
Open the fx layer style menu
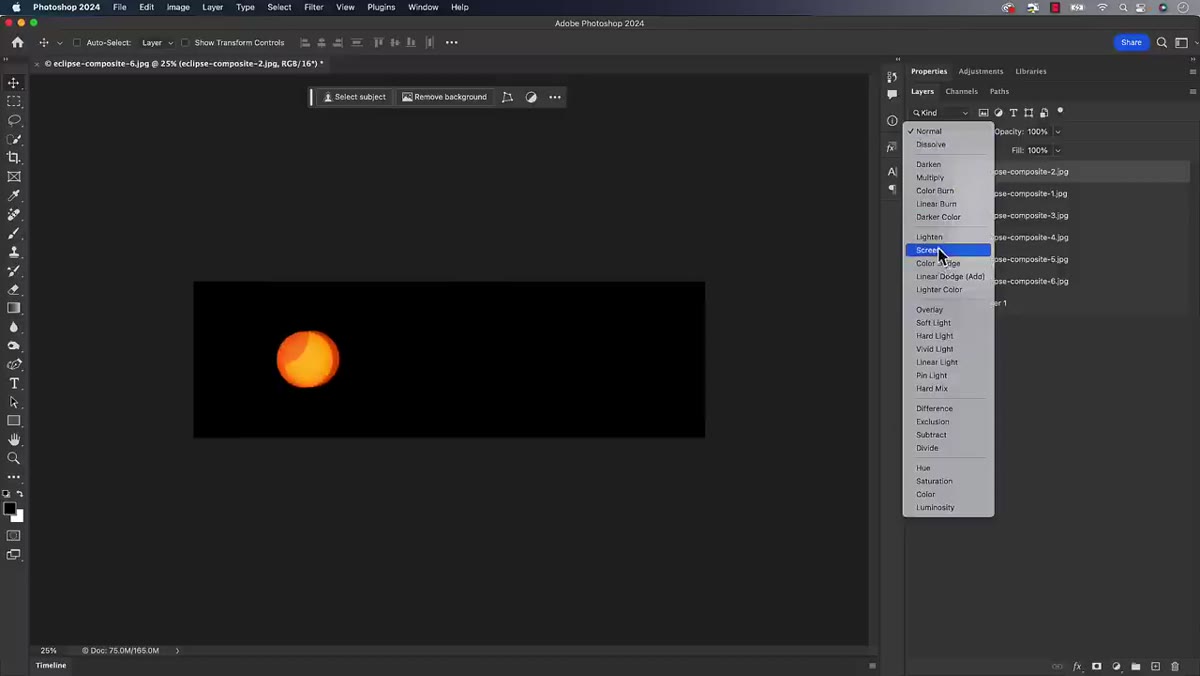pos(1077,666)
